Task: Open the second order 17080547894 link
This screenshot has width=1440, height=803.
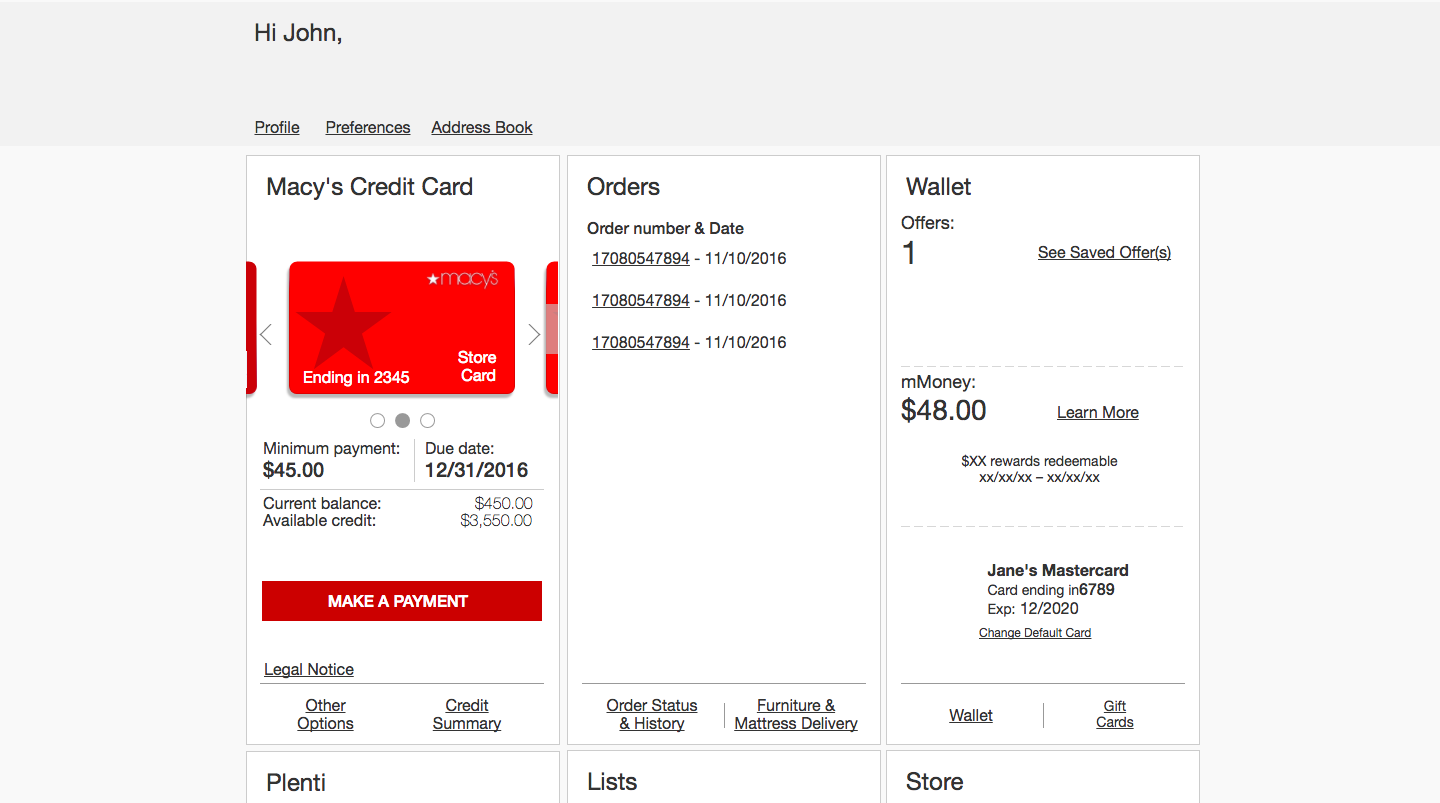Action: [641, 300]
